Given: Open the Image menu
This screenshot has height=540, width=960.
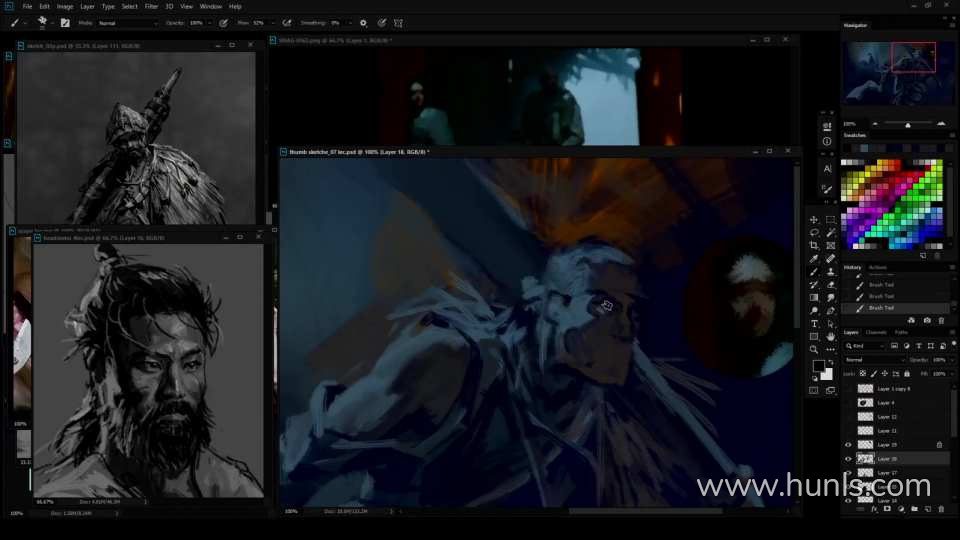Looking at the screenshot, I should pos(65,6).
